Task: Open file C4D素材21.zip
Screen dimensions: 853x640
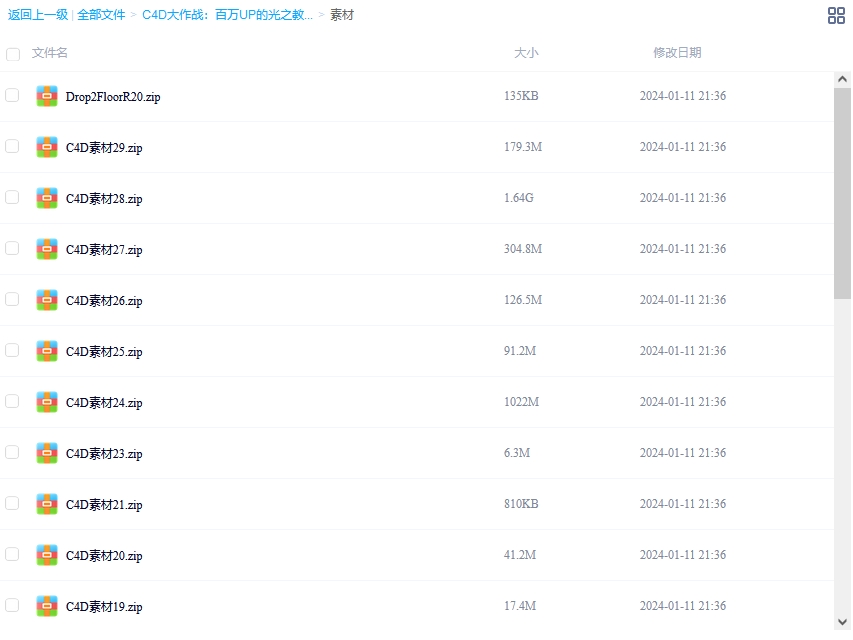Action: [x=104, y=505]
